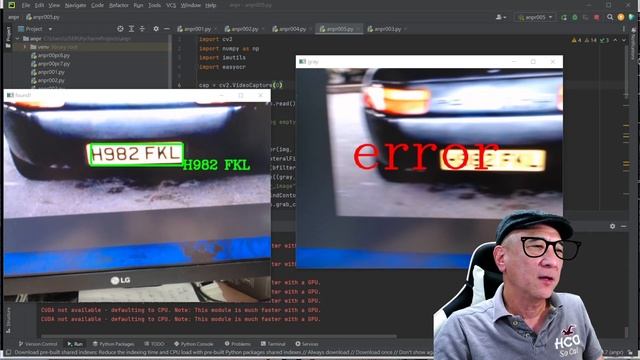Open the anpr005 run configuration dropdown
The height and width of the screenshot is (360, 640).
pos(535,17)
